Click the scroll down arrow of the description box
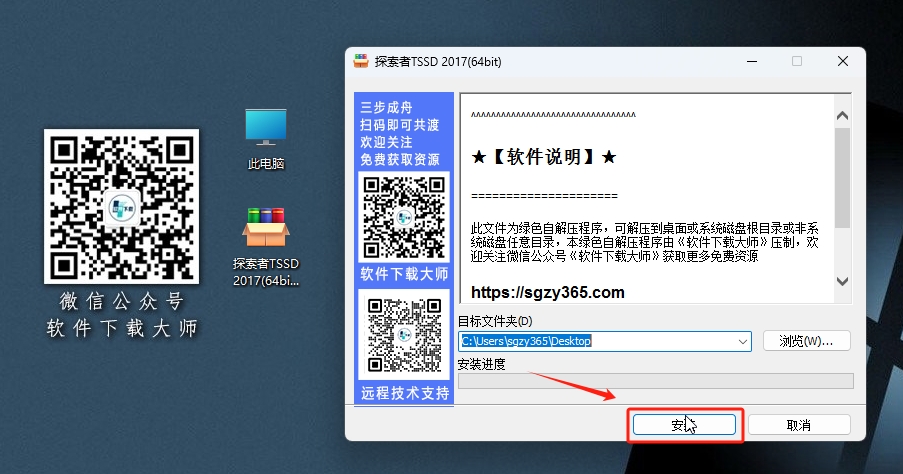The width and height of the screenshot is (903, 474). (842, 281)
